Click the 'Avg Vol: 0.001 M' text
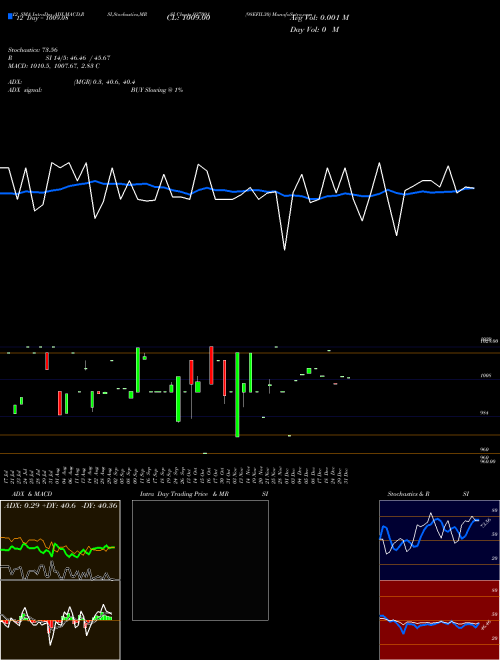Viewport: 500px width, 660px height. pyautogui.click(x=319, y=18)
